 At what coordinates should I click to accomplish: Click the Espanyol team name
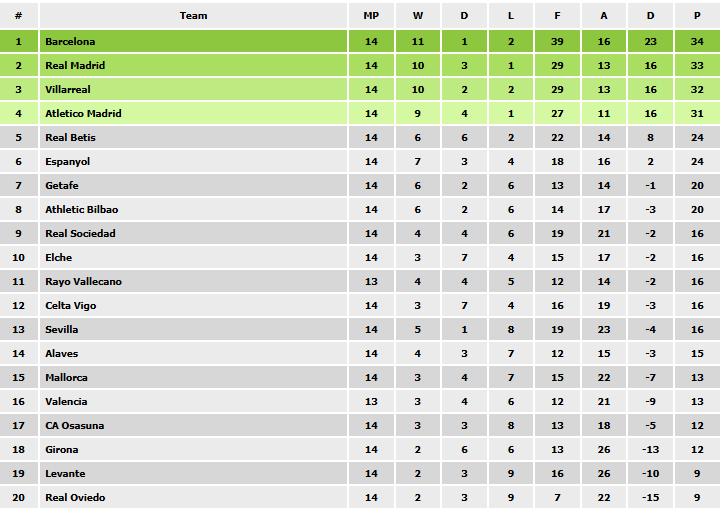click(68, 161)
